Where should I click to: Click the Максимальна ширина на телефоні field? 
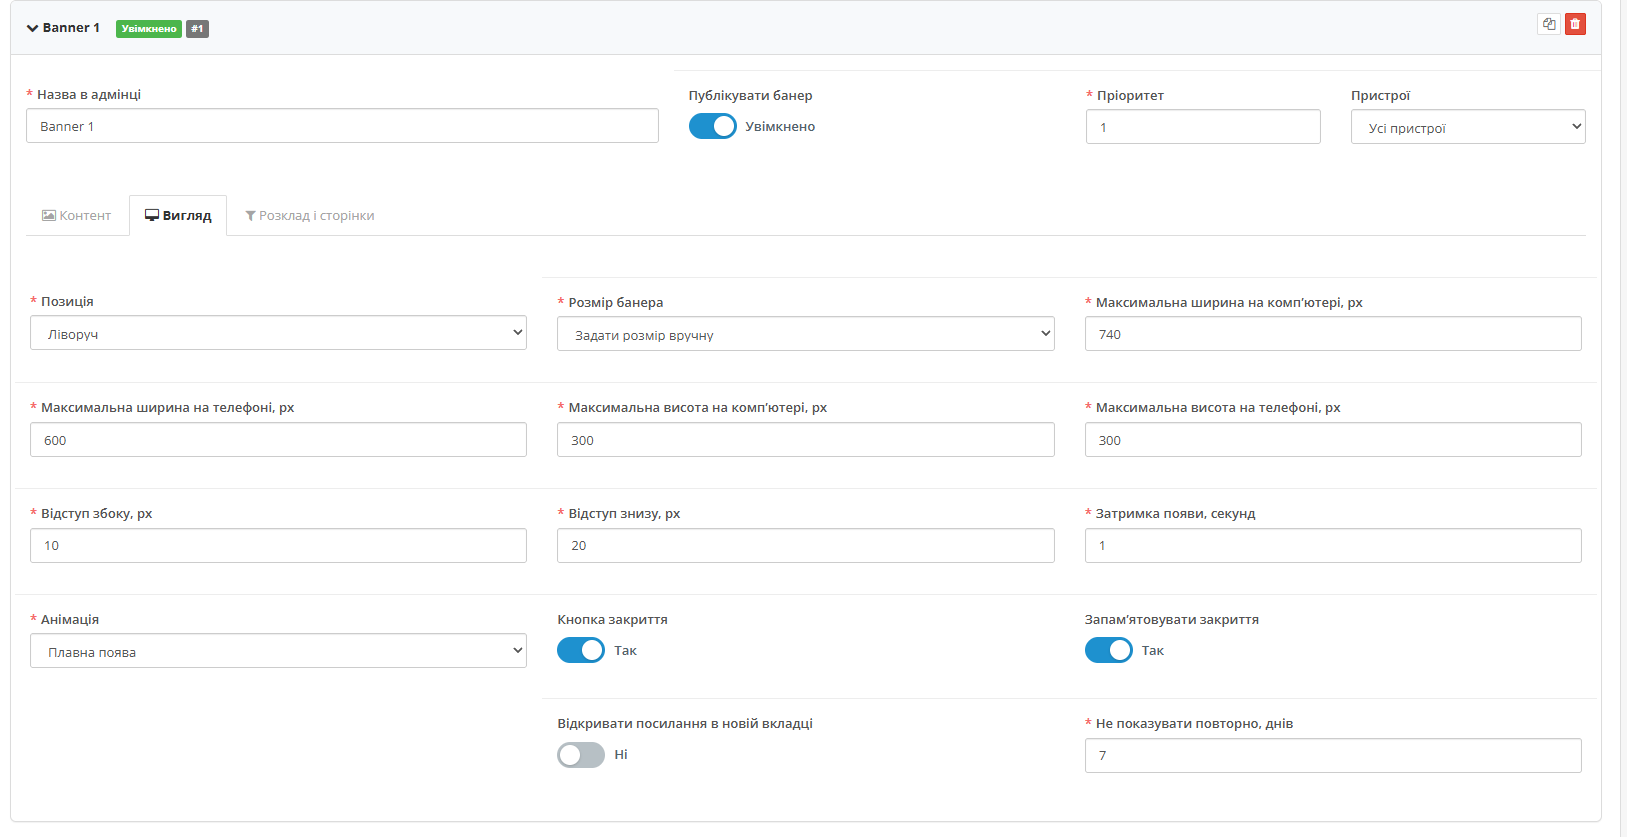(x=278, y=440)
